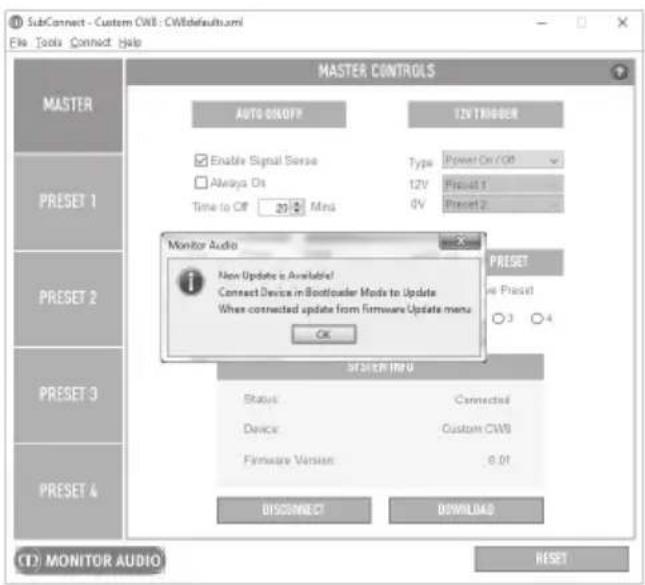Close the Monitor Audio update dialog

tap(460, 241)
